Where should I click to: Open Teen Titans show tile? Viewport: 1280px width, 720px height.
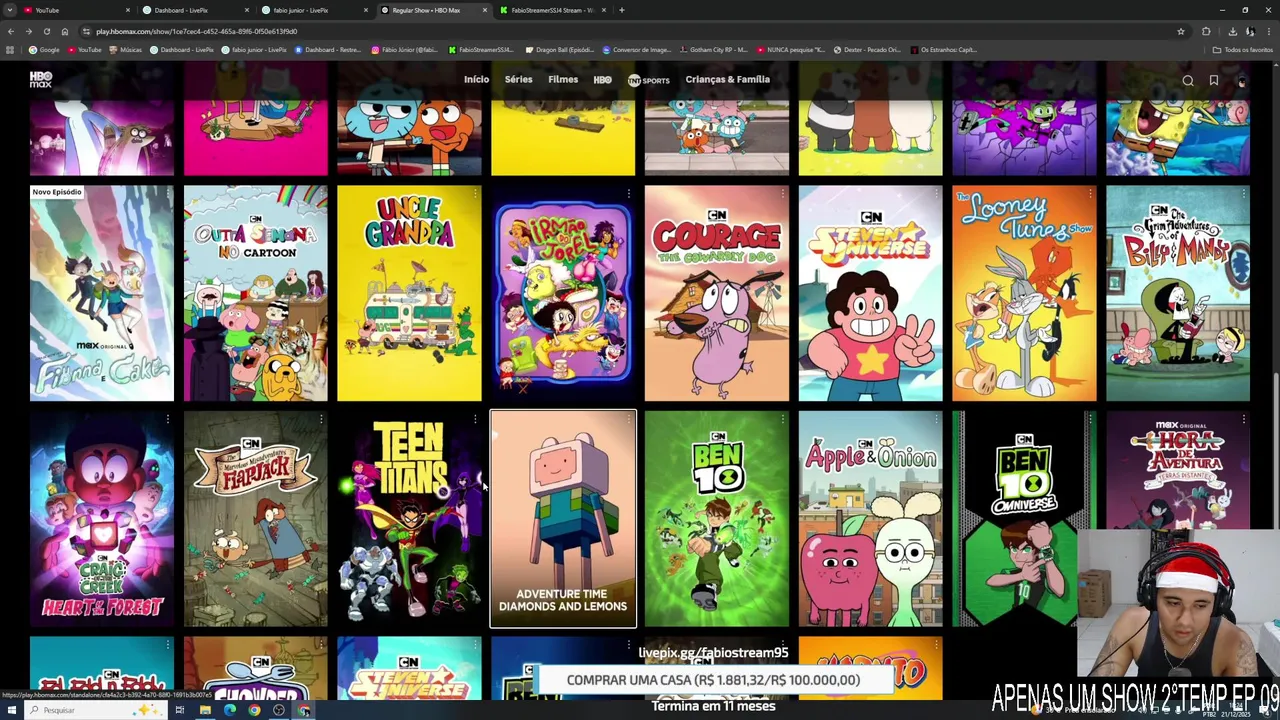click(x=409, y=519)
